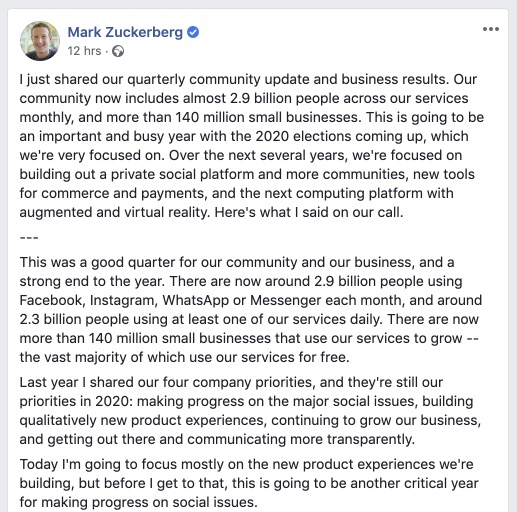The image size is (517, 512).
Task: Click the paragraph beginning 'This was a good quarter'
Action: [x=251, y=310]
